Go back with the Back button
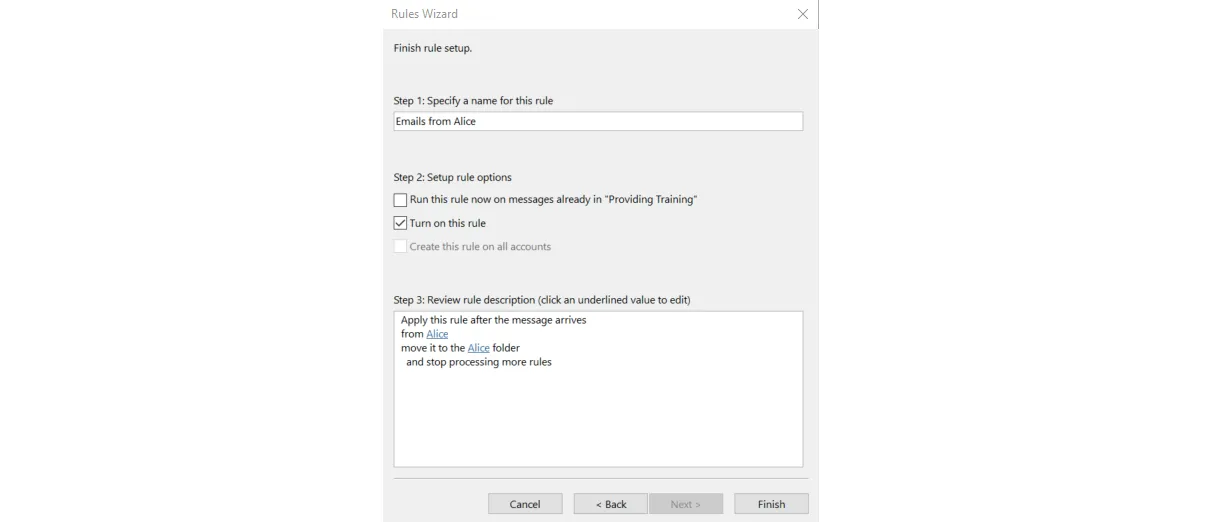The image size is (1211, 522). click(x=611, y=504)
